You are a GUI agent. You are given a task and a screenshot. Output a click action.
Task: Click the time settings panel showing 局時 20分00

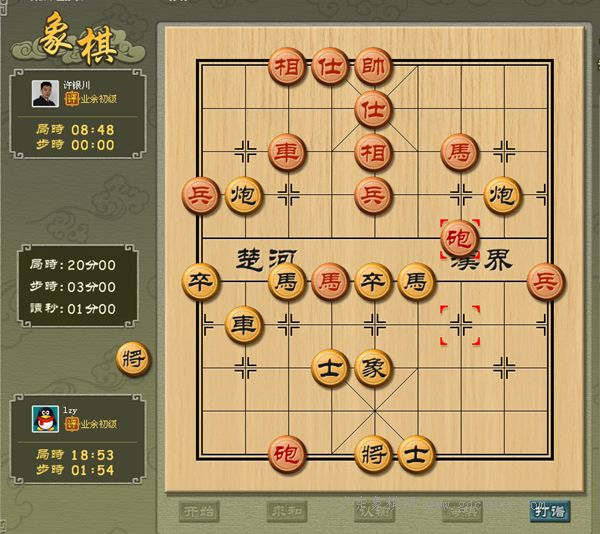pos(78,286)
